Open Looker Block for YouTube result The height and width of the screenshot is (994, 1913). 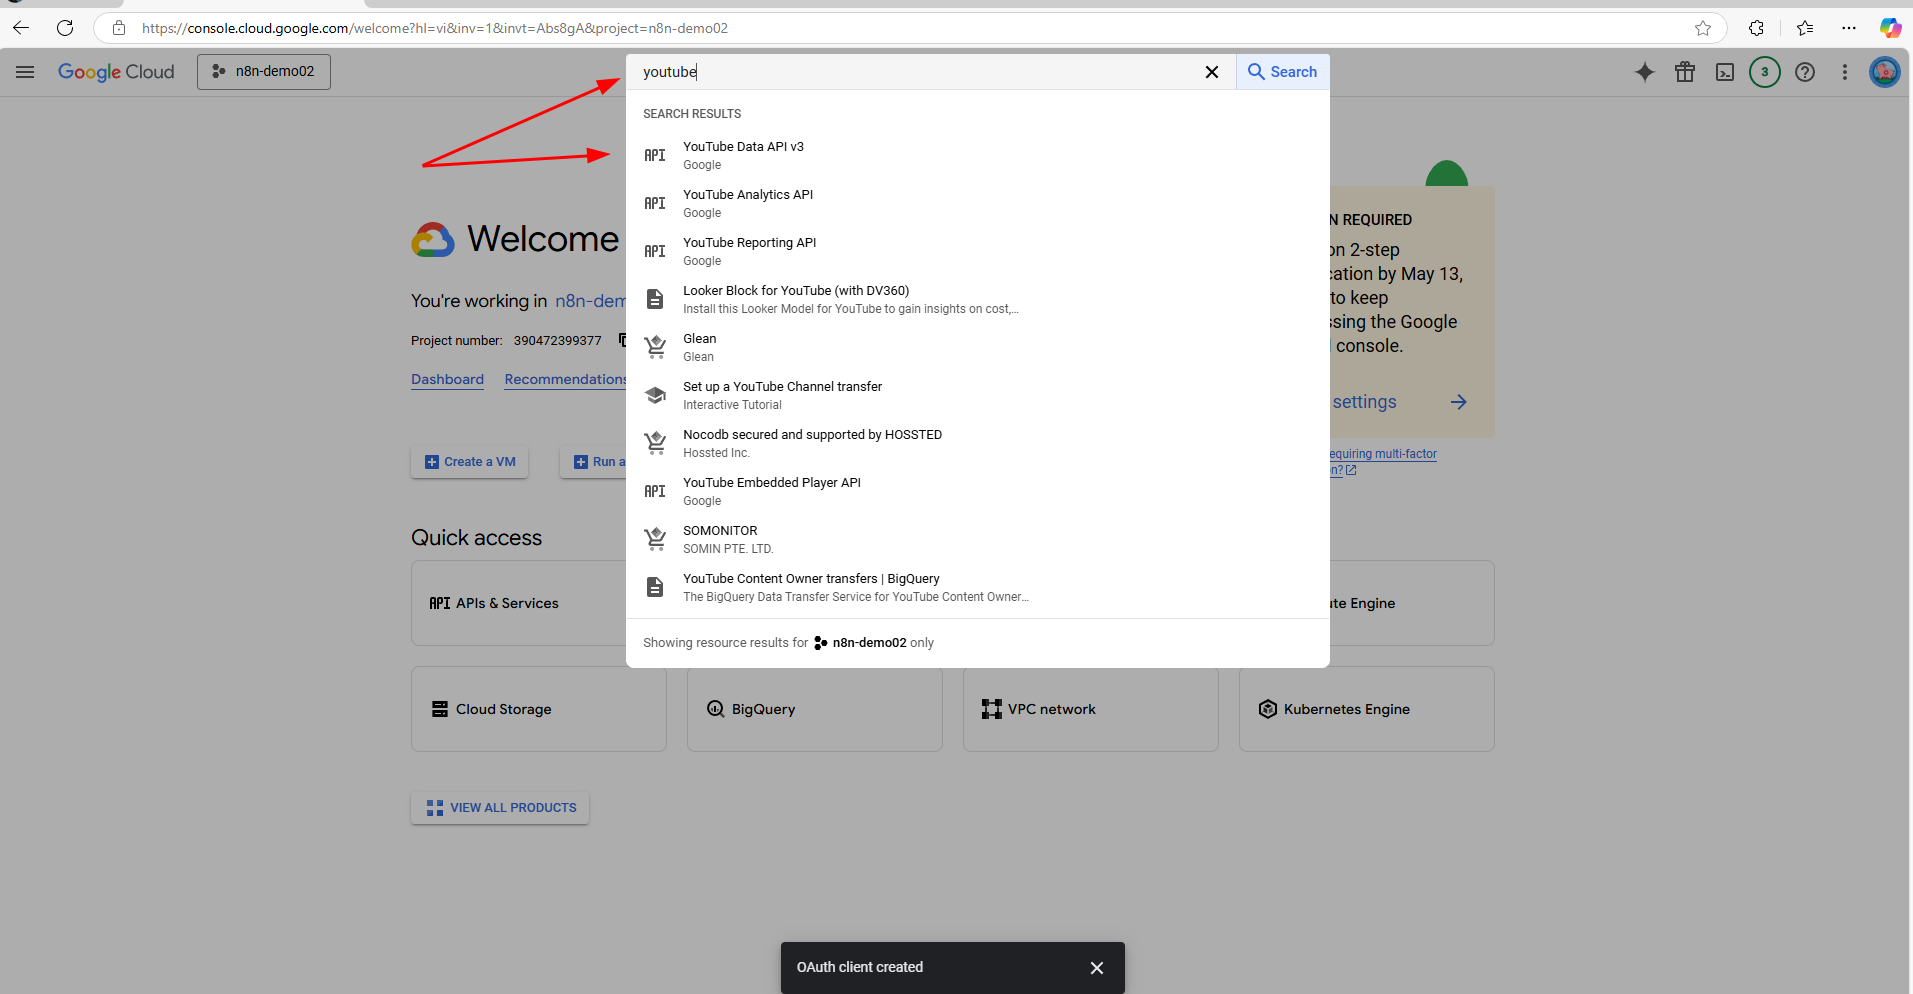point(978,299)
